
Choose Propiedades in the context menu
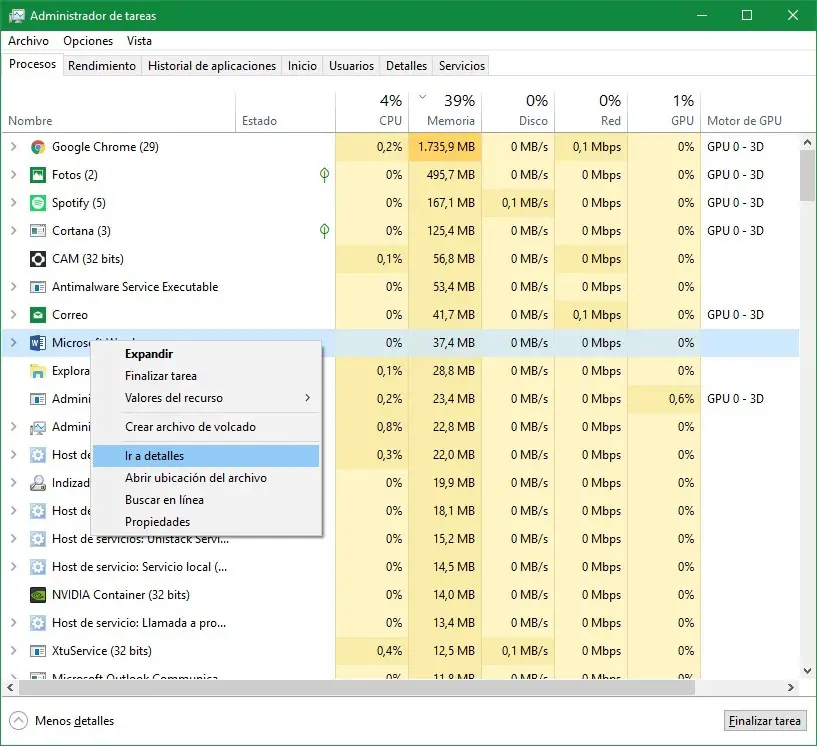pos(205,521)
